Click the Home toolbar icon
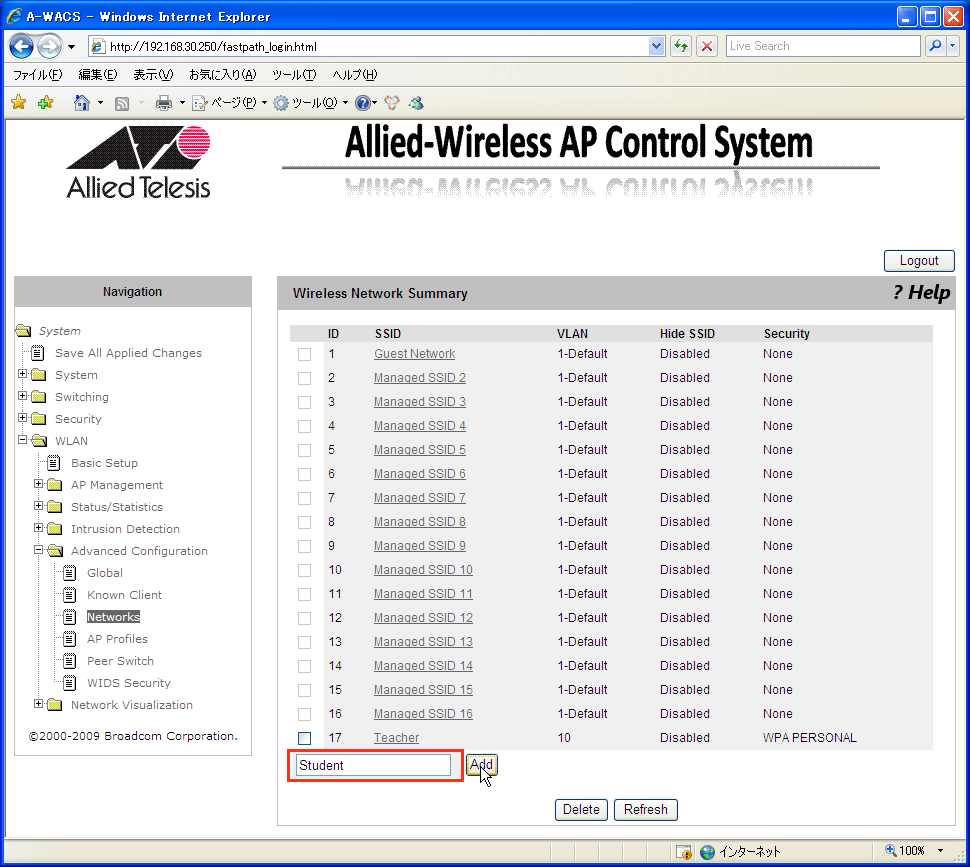The height and width of the screenshot is (867, 970). [82, 103]
